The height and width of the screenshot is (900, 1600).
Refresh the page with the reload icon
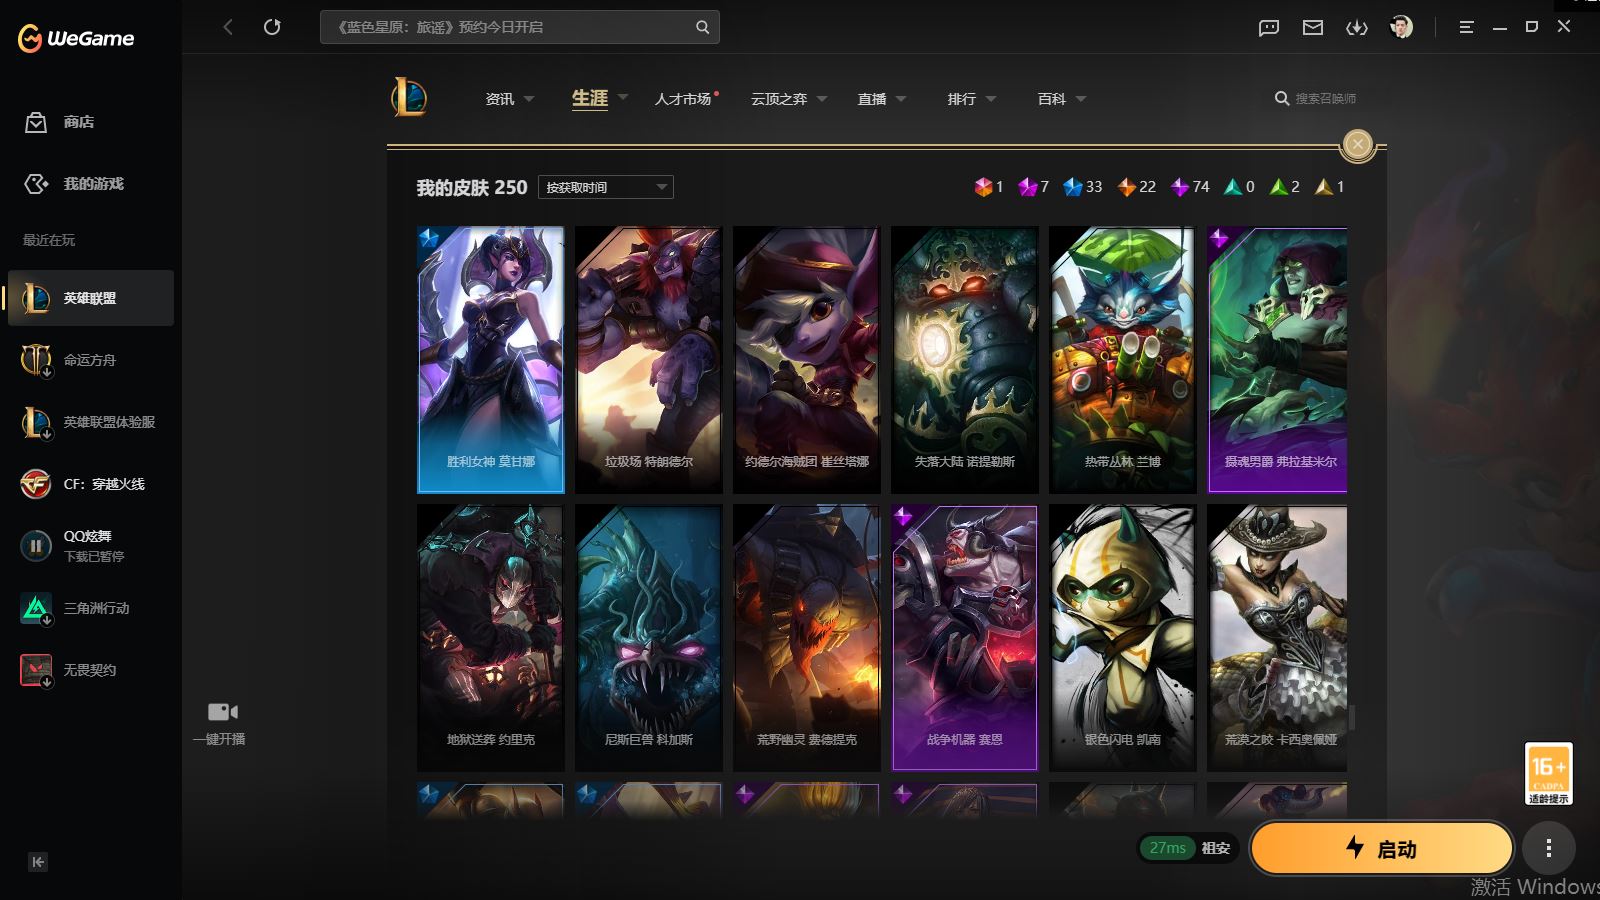272,27
